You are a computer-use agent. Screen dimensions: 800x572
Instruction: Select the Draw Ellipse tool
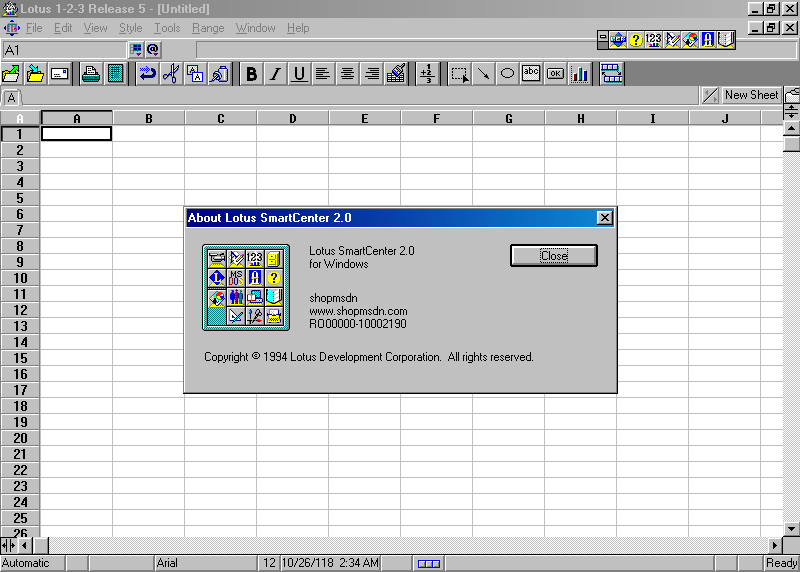pos(507,73)
